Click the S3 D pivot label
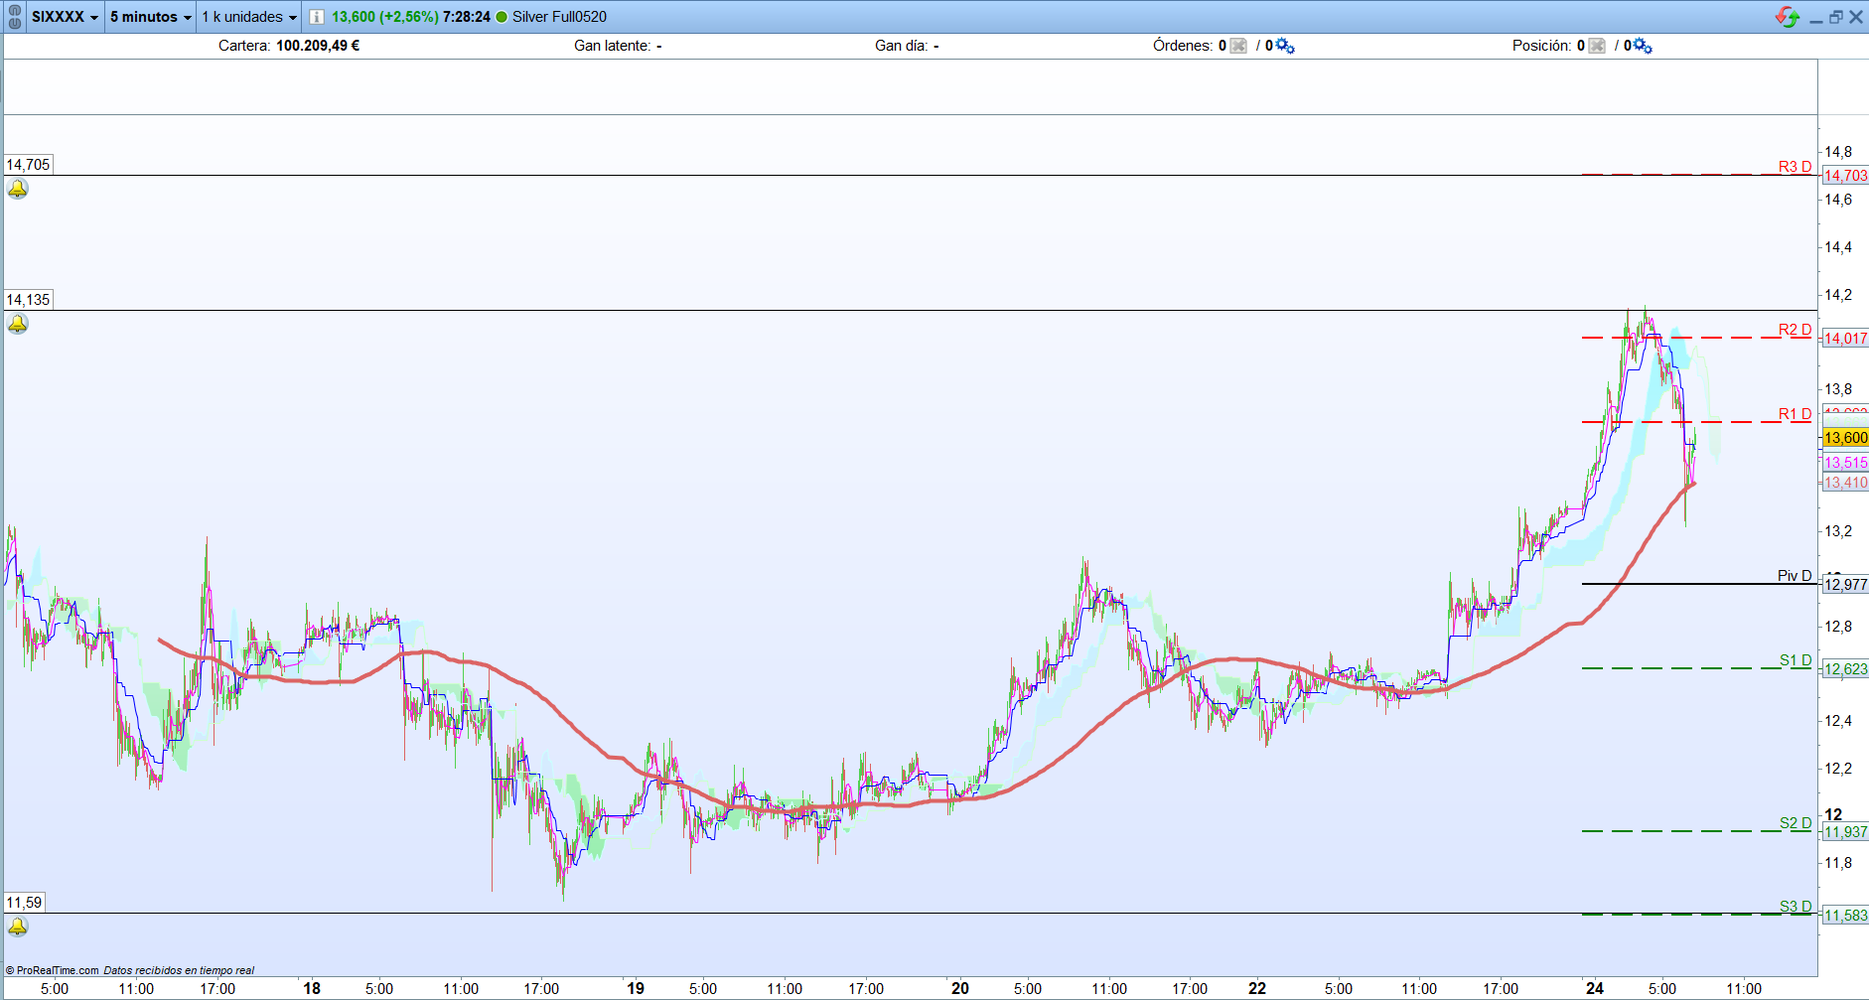The height and width of the screenshot is (1000, 1869). pos(1795,907)
